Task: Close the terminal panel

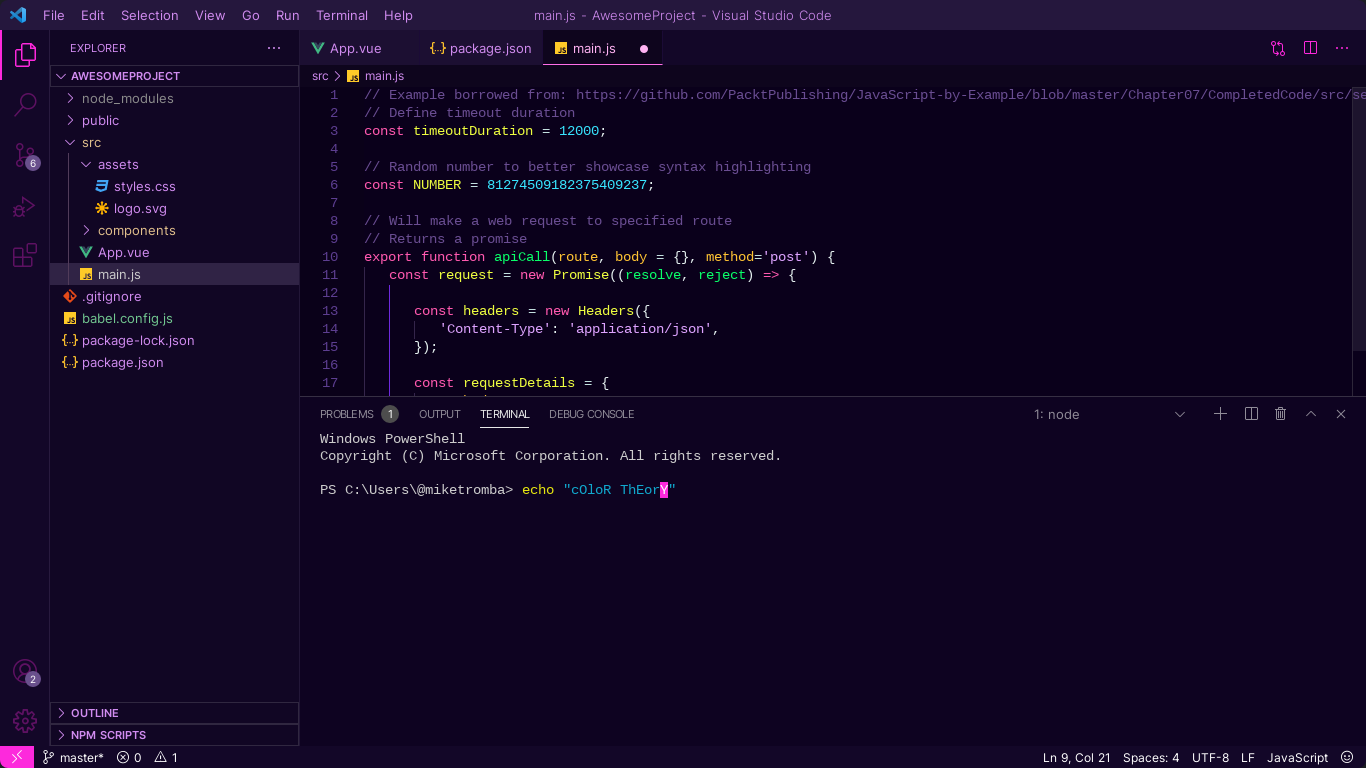Action: (x=1341, y=414)
